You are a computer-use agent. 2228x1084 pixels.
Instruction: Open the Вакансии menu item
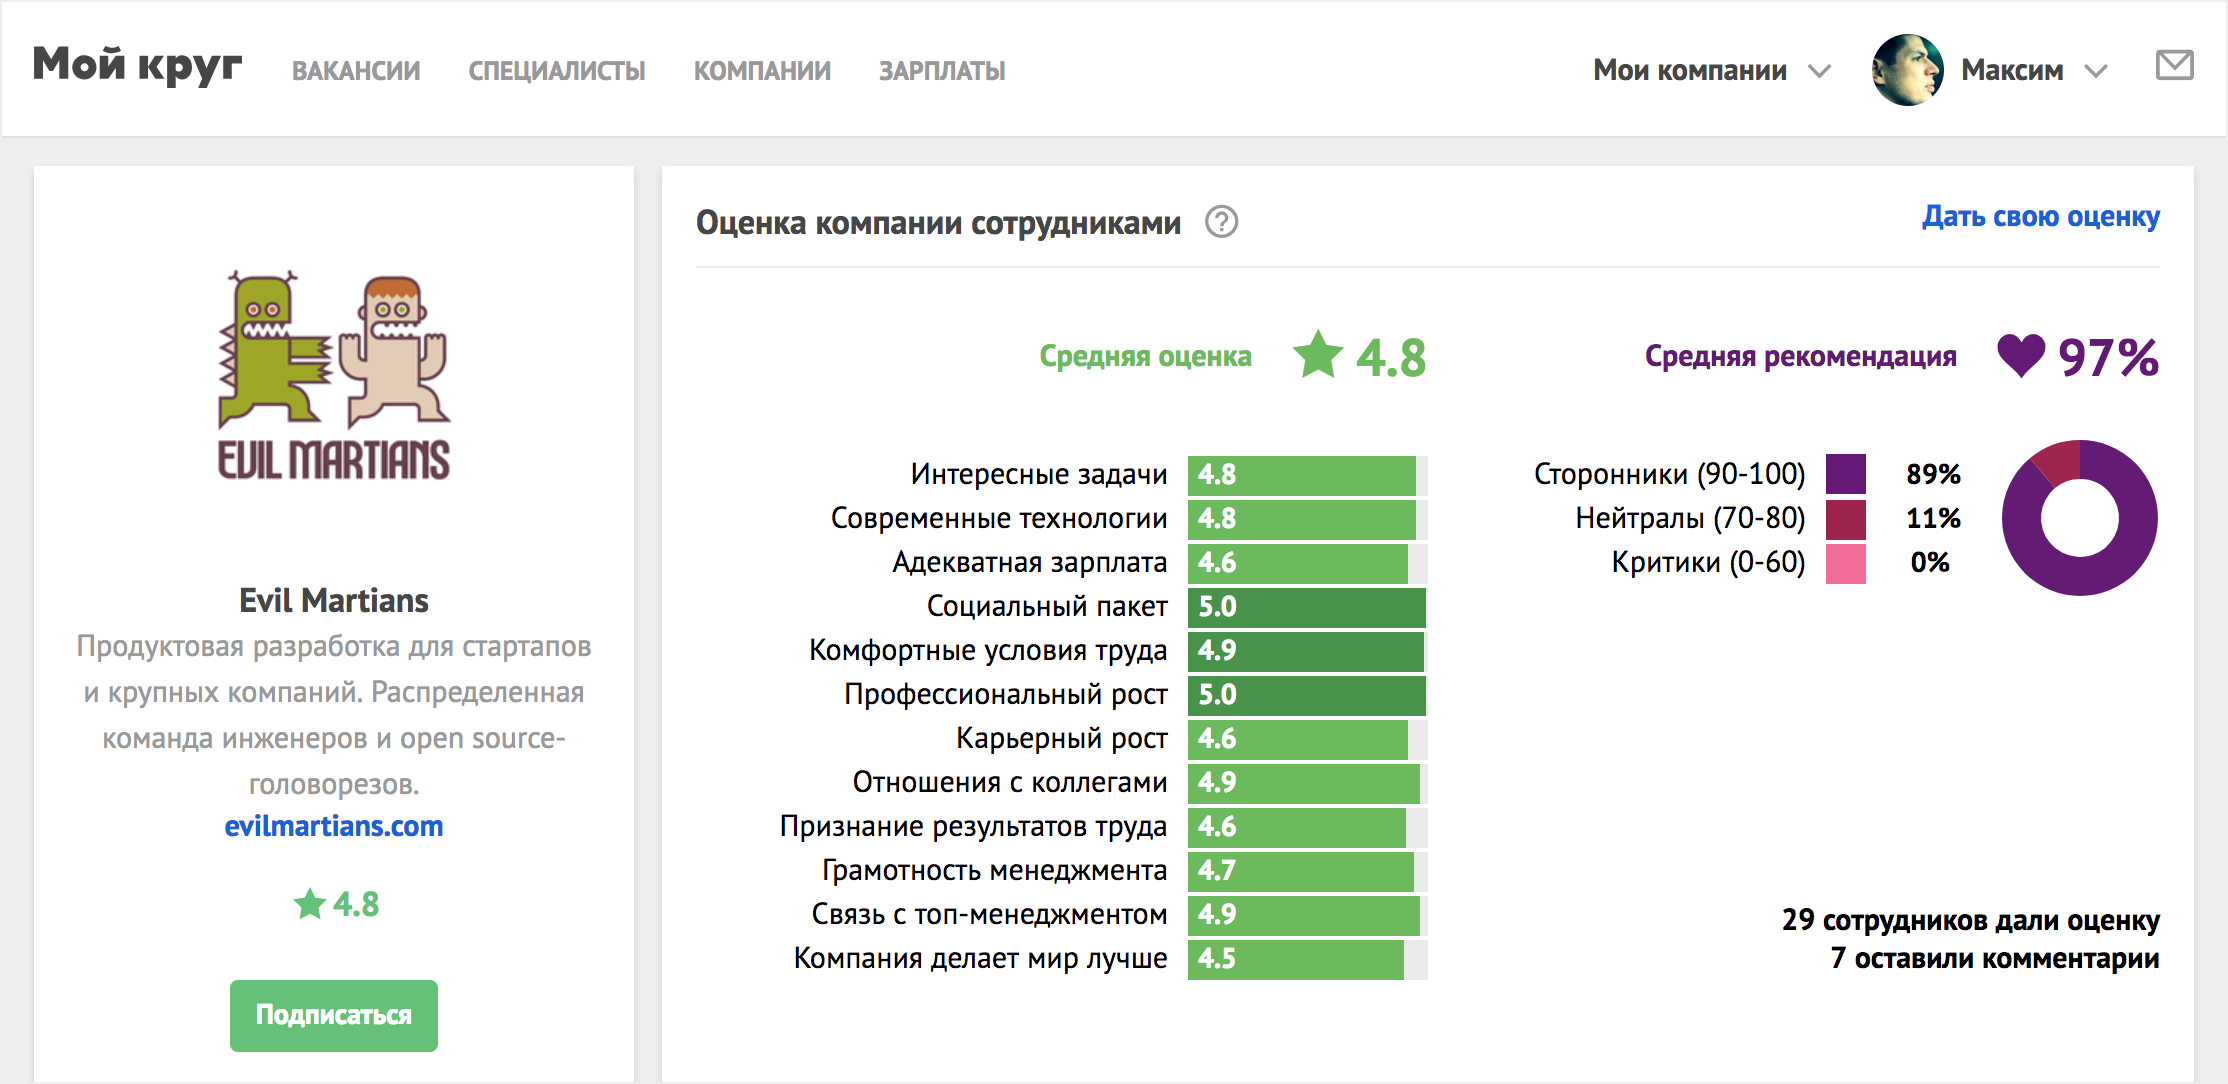click(x=356, y=71)
